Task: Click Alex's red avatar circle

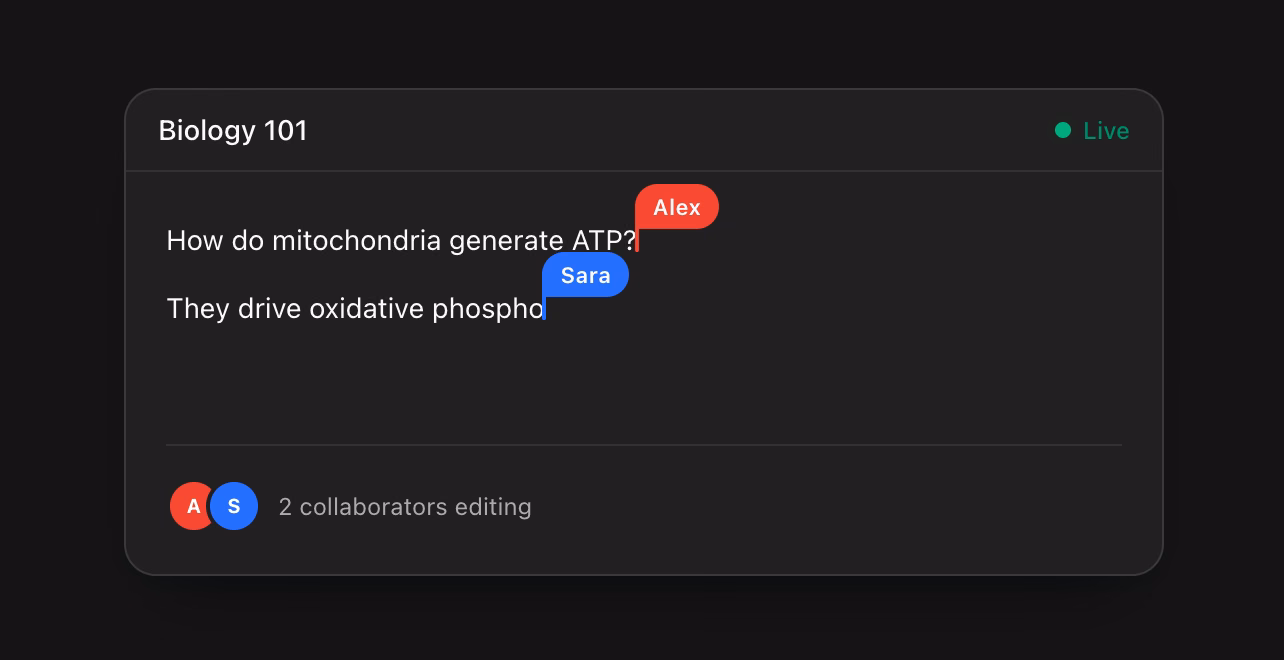Action: pos(191,506)
